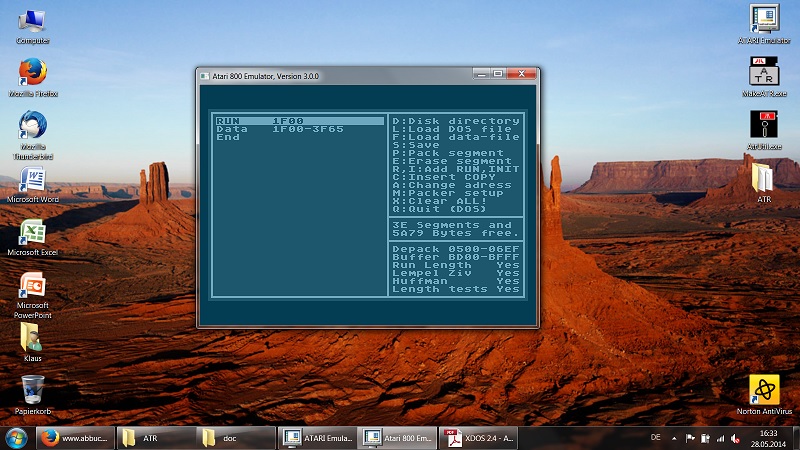The height and width of the screenshot is (450, 800).
Task: Click the Run Length Yes setting
Action: click(456, 265)
